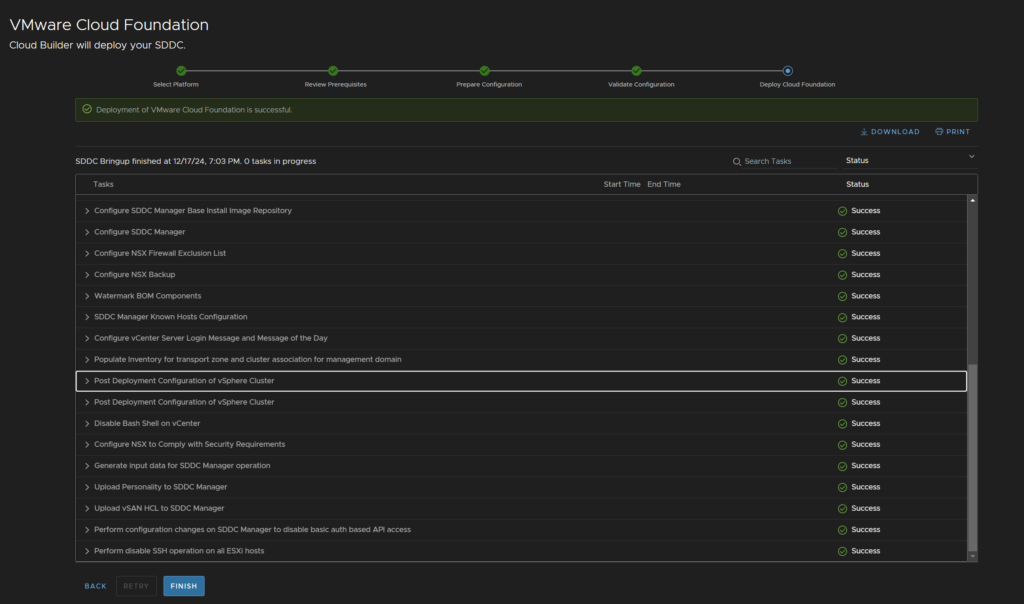Screen dimensions: 1024x604
Task: Click success icon for Generate input data row
Action: pyautogui.click(x=842, y=466)
